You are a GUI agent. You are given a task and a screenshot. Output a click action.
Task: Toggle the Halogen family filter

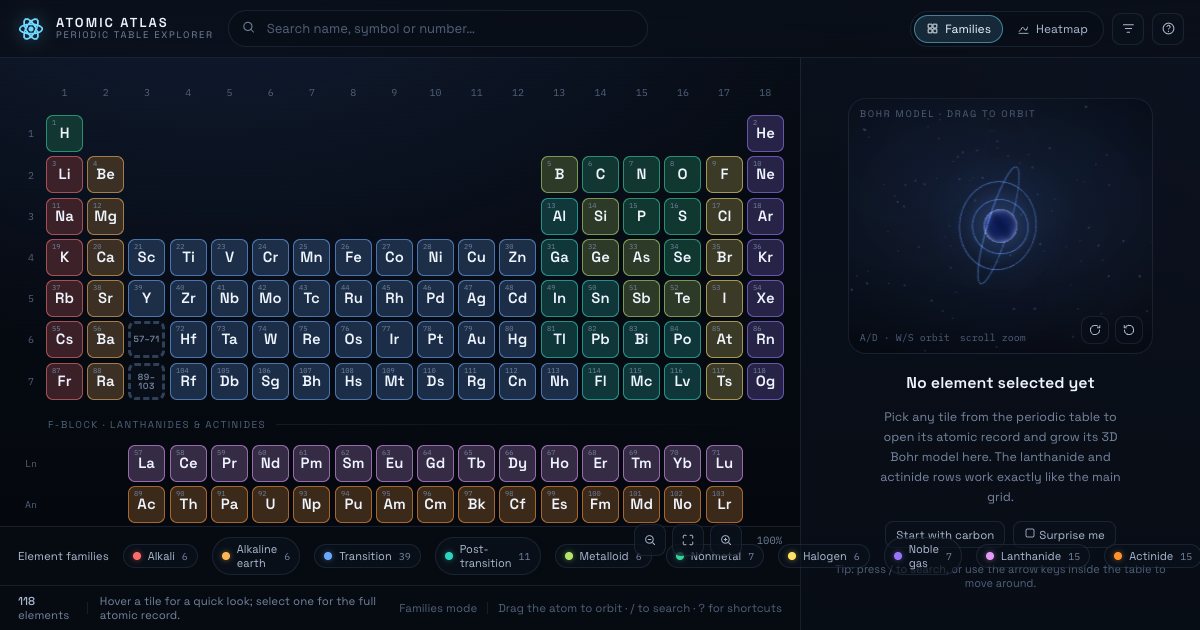point(824,556)
